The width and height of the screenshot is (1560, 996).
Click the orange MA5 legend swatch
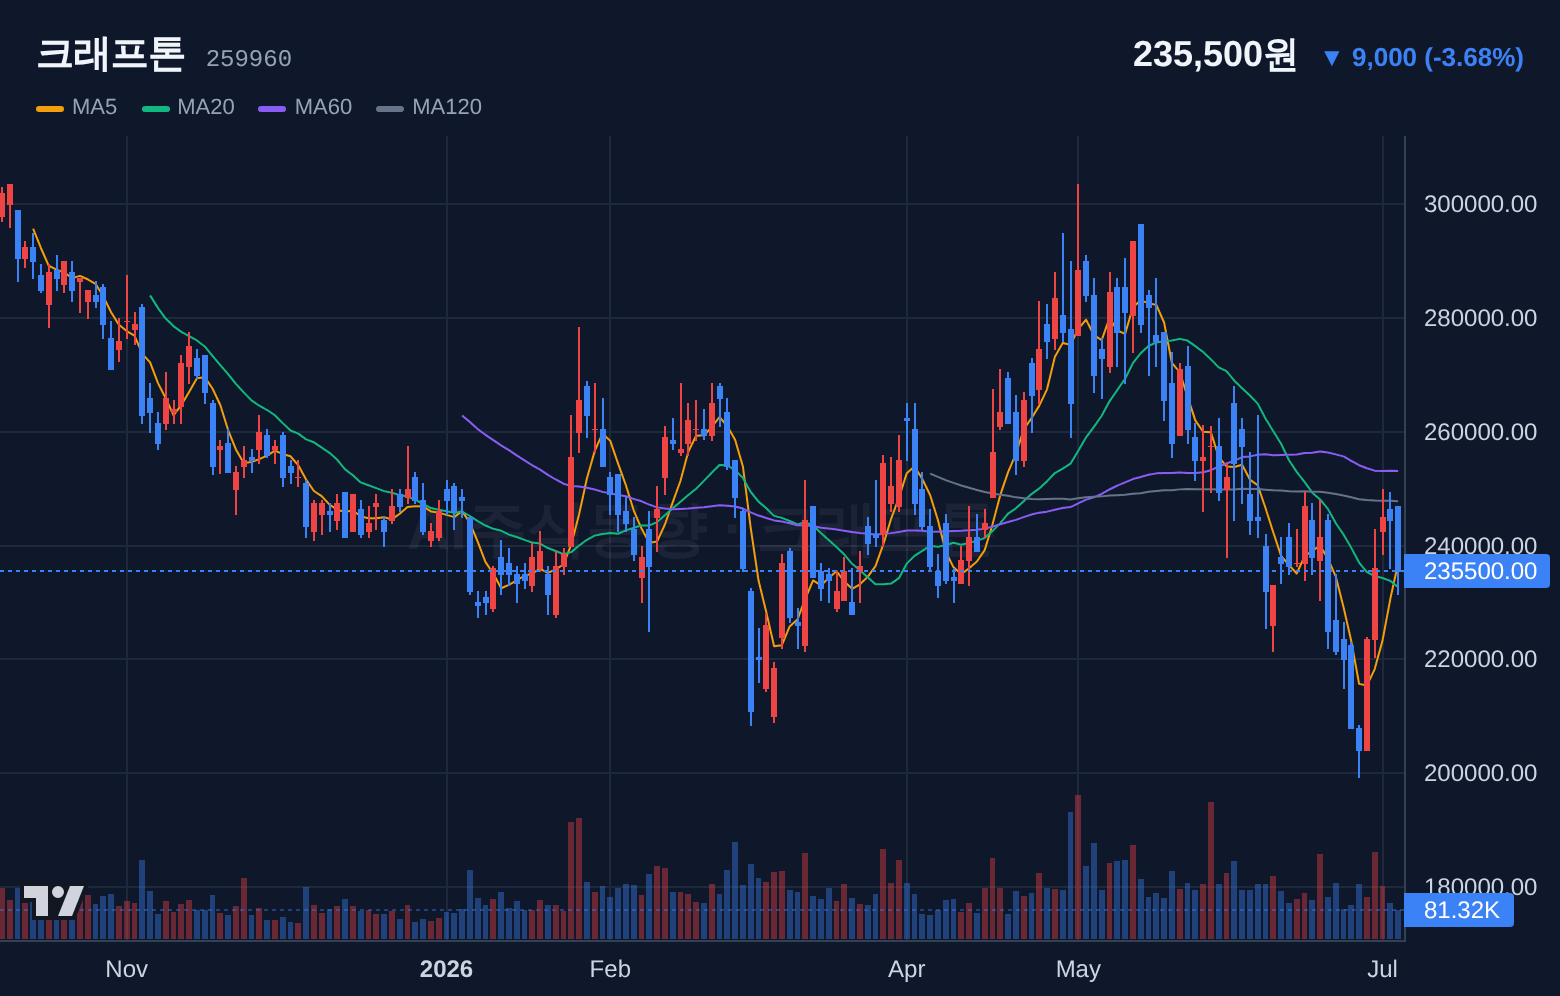(50, 108)
